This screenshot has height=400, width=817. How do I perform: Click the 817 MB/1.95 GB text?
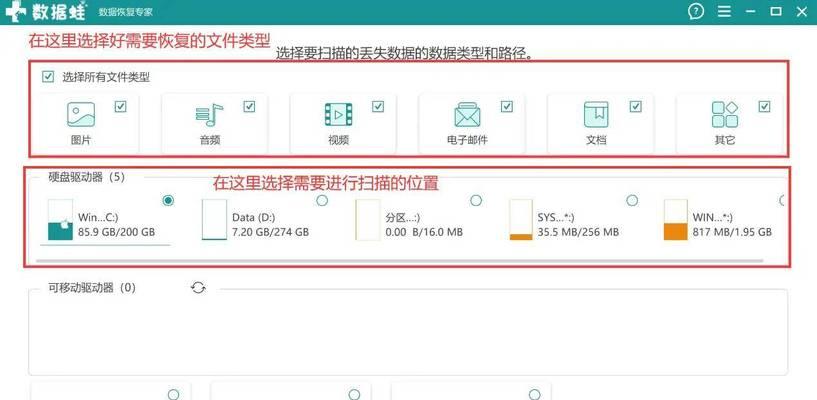pyautogui.click(x=732, y=232)
